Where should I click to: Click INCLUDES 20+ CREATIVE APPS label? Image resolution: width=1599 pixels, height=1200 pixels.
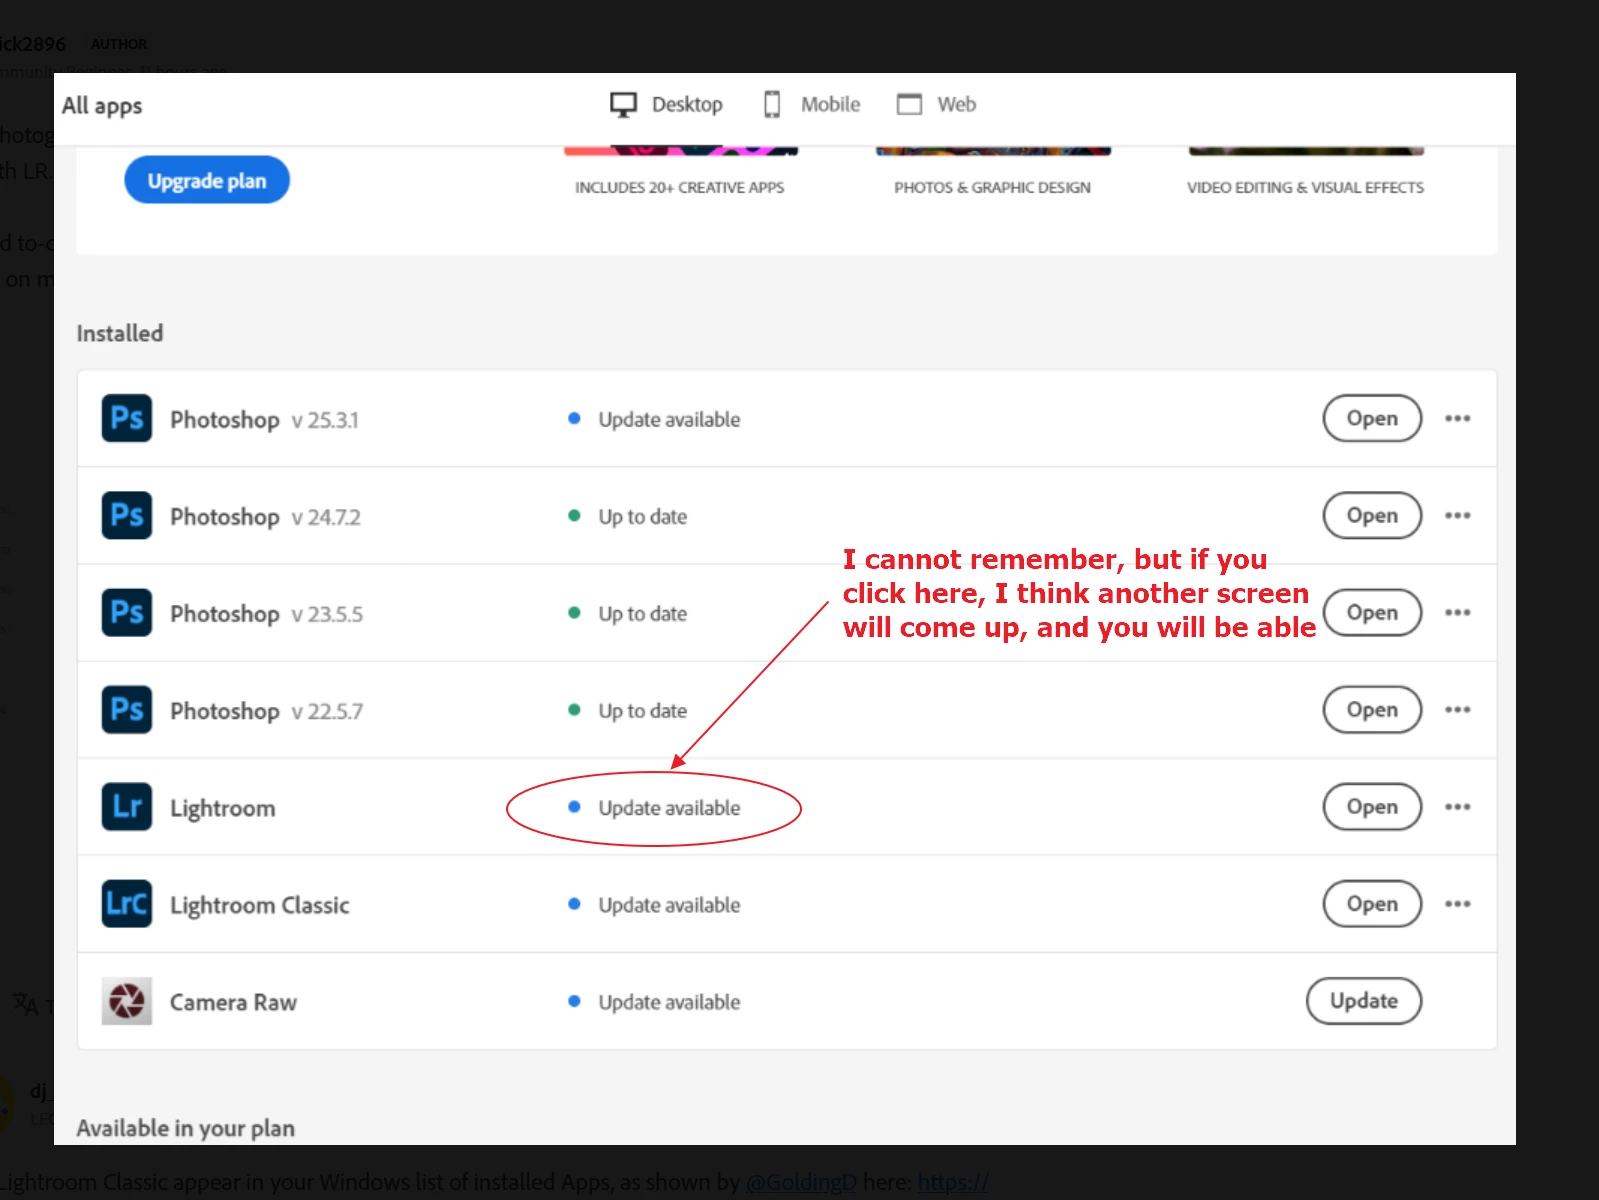click(680, 187)
